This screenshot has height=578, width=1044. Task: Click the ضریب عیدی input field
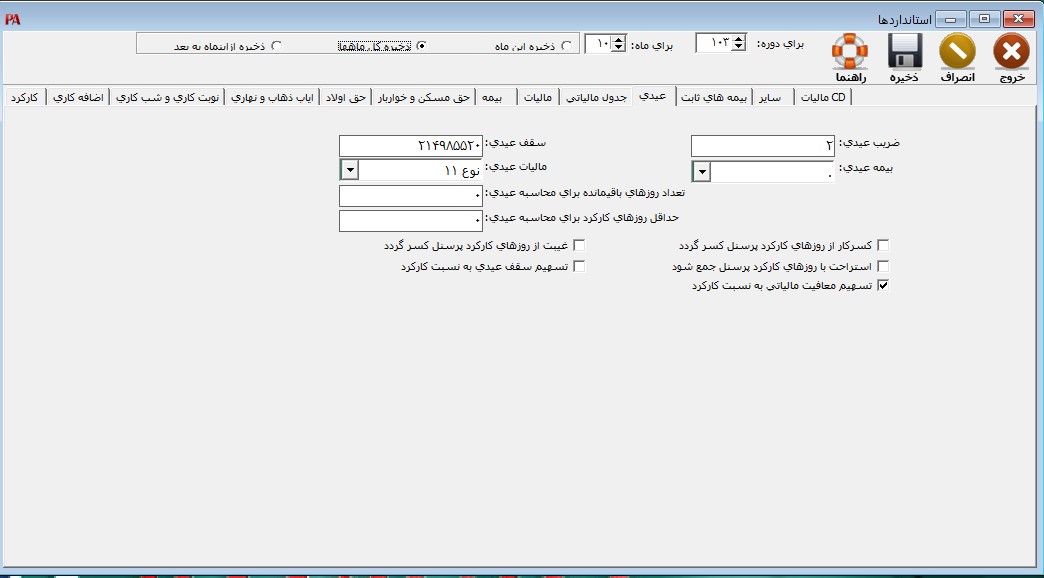tap(762, 146)
